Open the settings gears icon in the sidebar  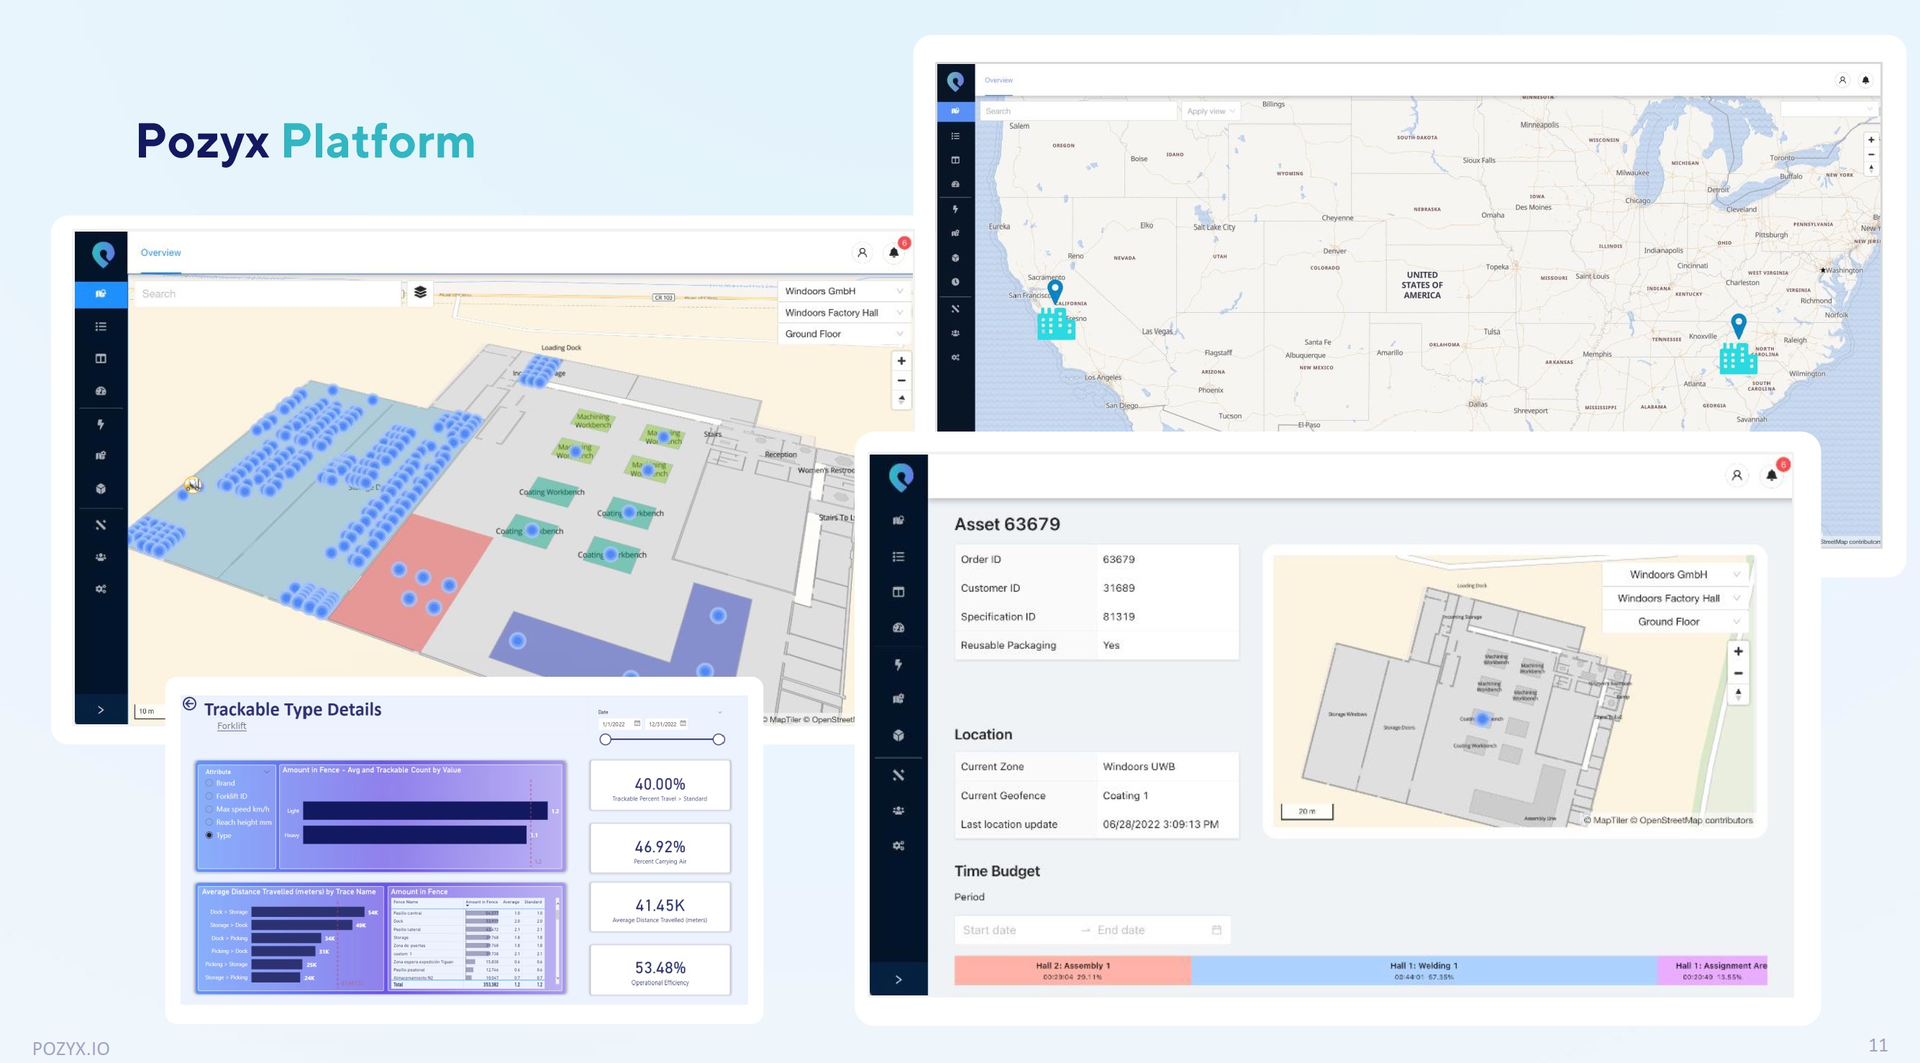tap(100, 589)
